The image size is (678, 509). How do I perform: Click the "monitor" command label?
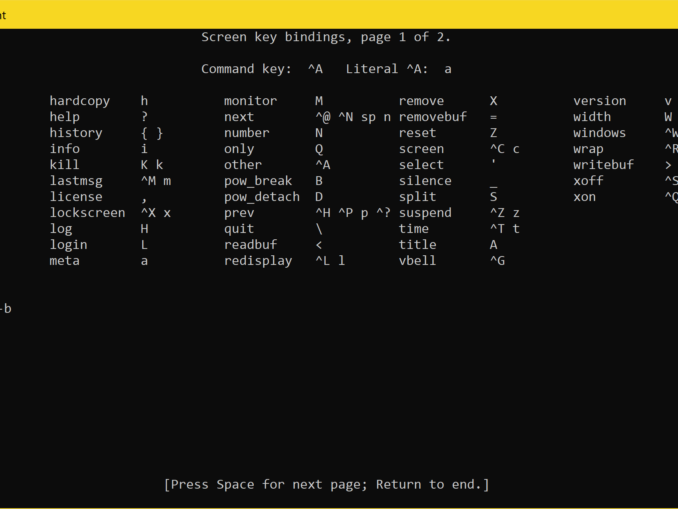(x=250, y=101)
